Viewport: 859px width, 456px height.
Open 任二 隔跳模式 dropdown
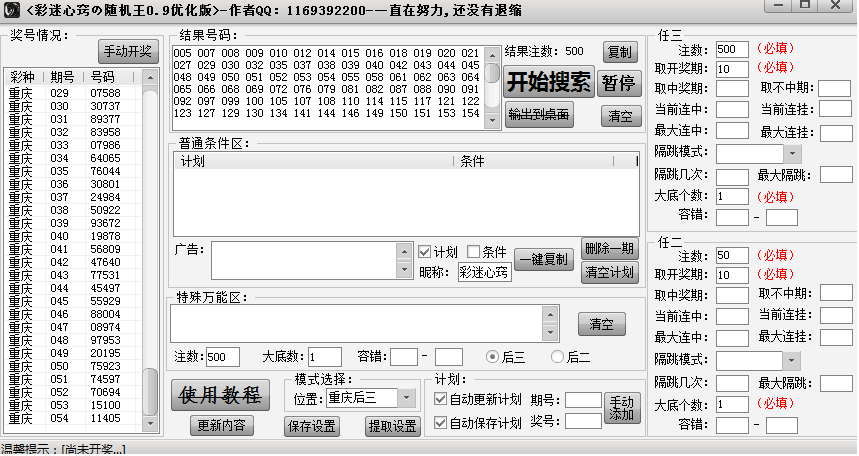(791, 361)
